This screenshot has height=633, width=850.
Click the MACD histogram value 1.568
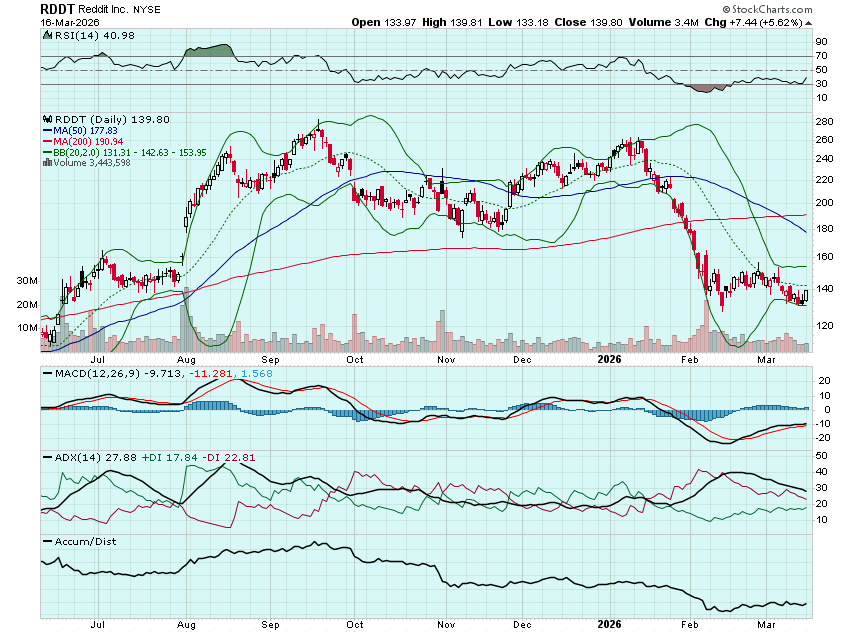(x=256, y=373)
